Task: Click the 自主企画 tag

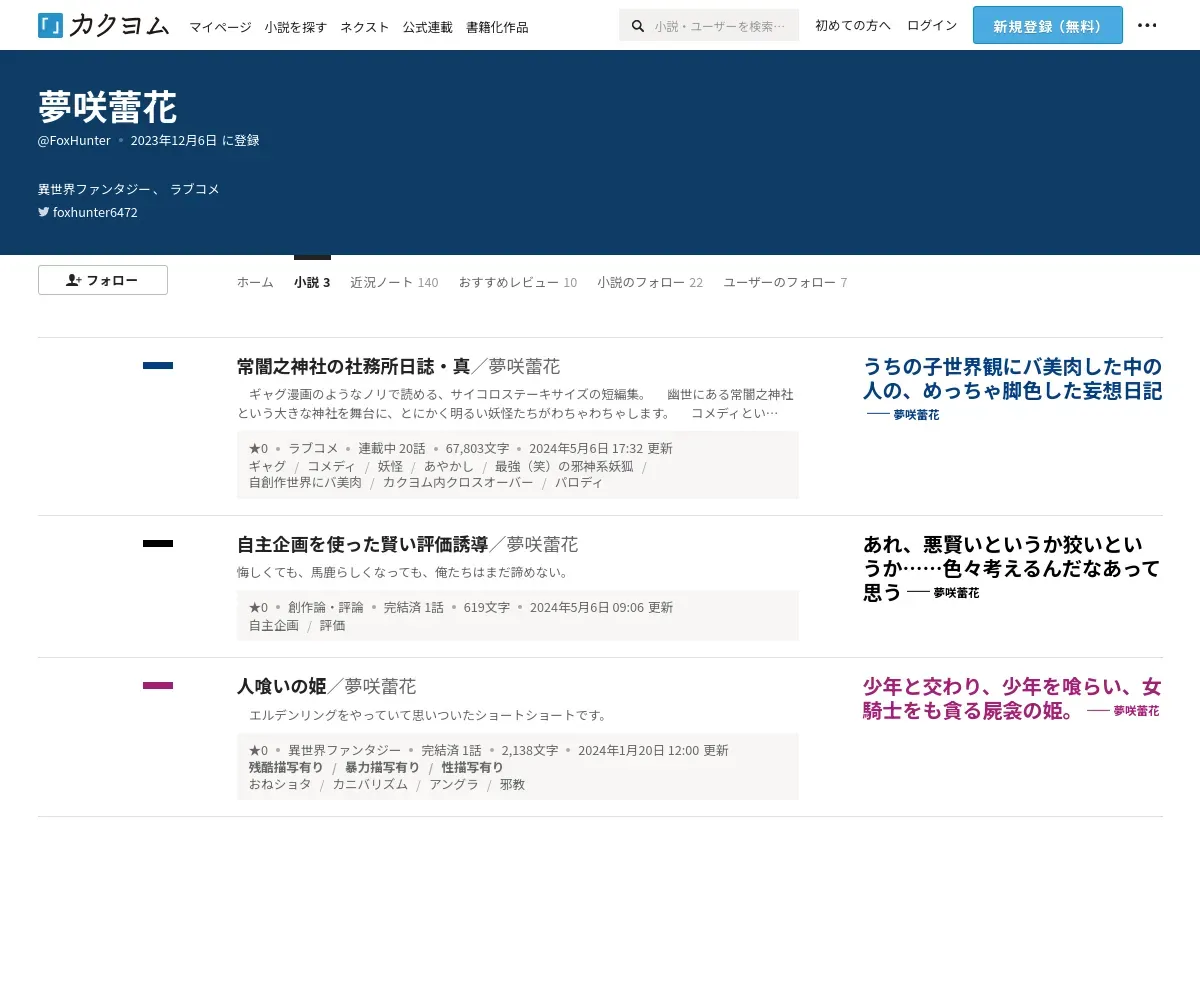Action: [274, 625]
